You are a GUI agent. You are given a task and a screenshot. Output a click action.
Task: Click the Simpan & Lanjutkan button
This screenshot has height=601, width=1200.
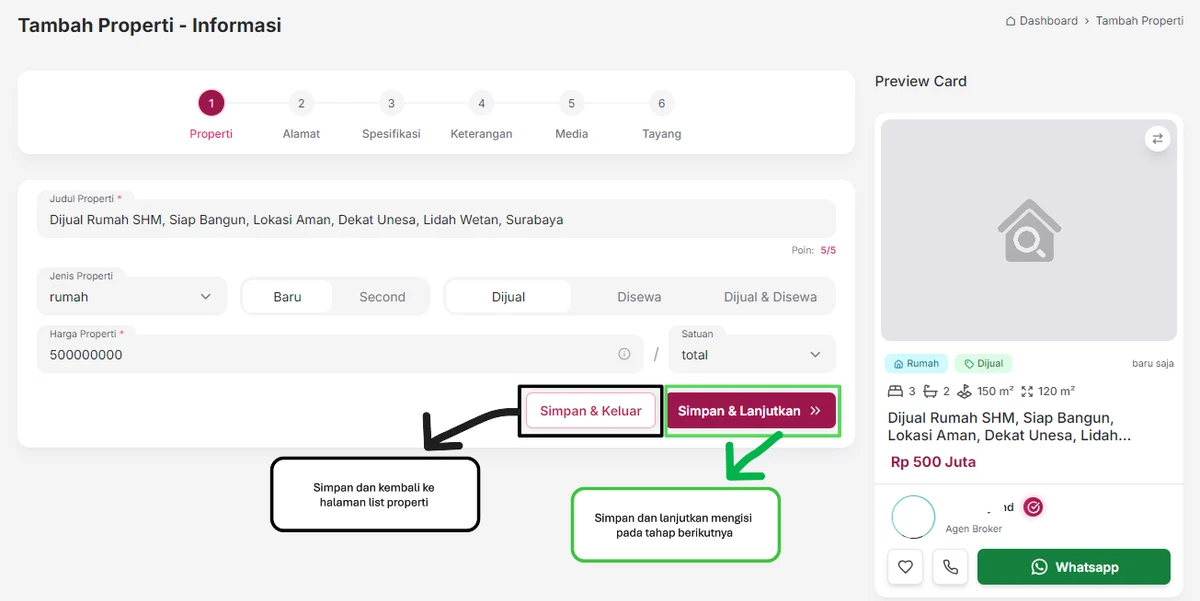pos(751,411)
